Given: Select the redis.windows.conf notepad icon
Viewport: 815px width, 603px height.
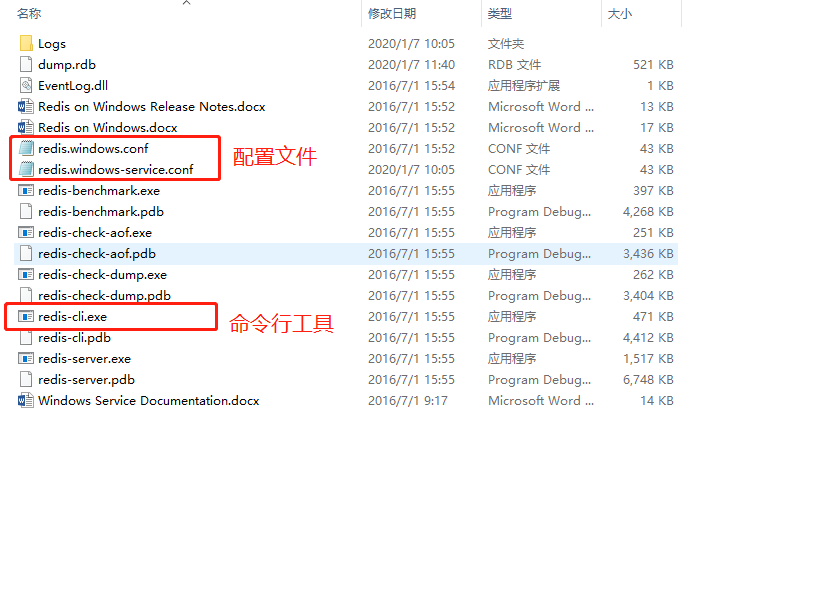Looking at the screenshot, I should pos(26,149).
